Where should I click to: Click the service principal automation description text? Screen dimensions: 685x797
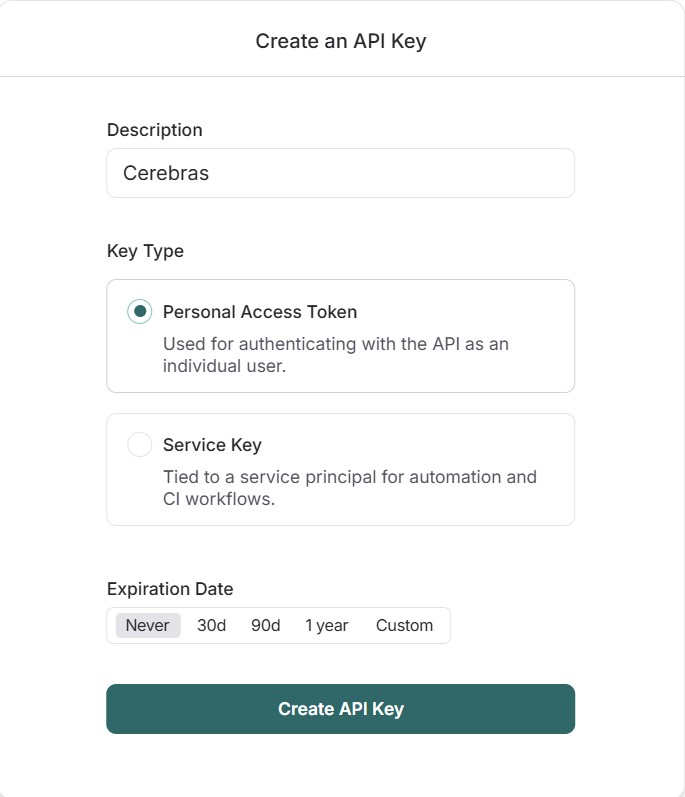pyautogui.click(x=350, y=488)
